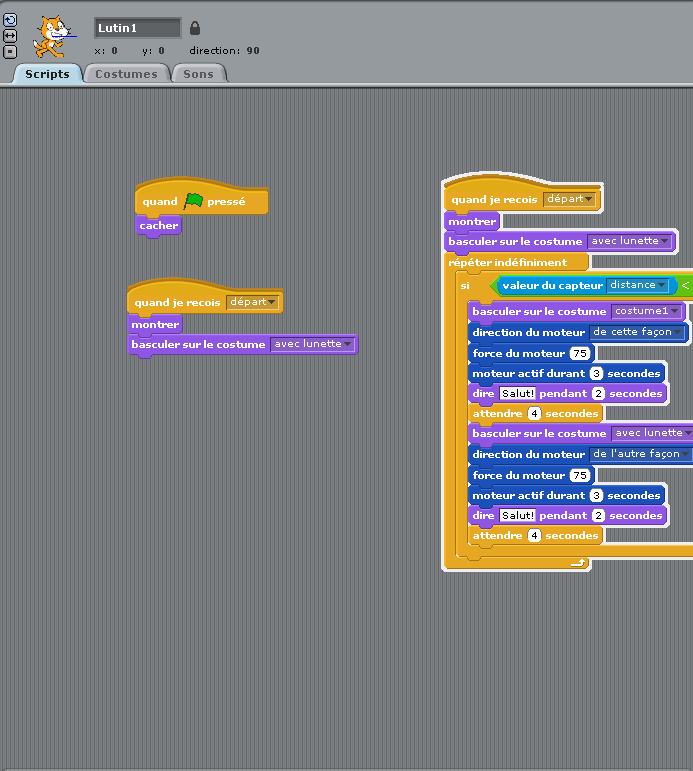This screenshot has height=771, width=693.
Task: Open the Sons tab
Action: [198, 74]
